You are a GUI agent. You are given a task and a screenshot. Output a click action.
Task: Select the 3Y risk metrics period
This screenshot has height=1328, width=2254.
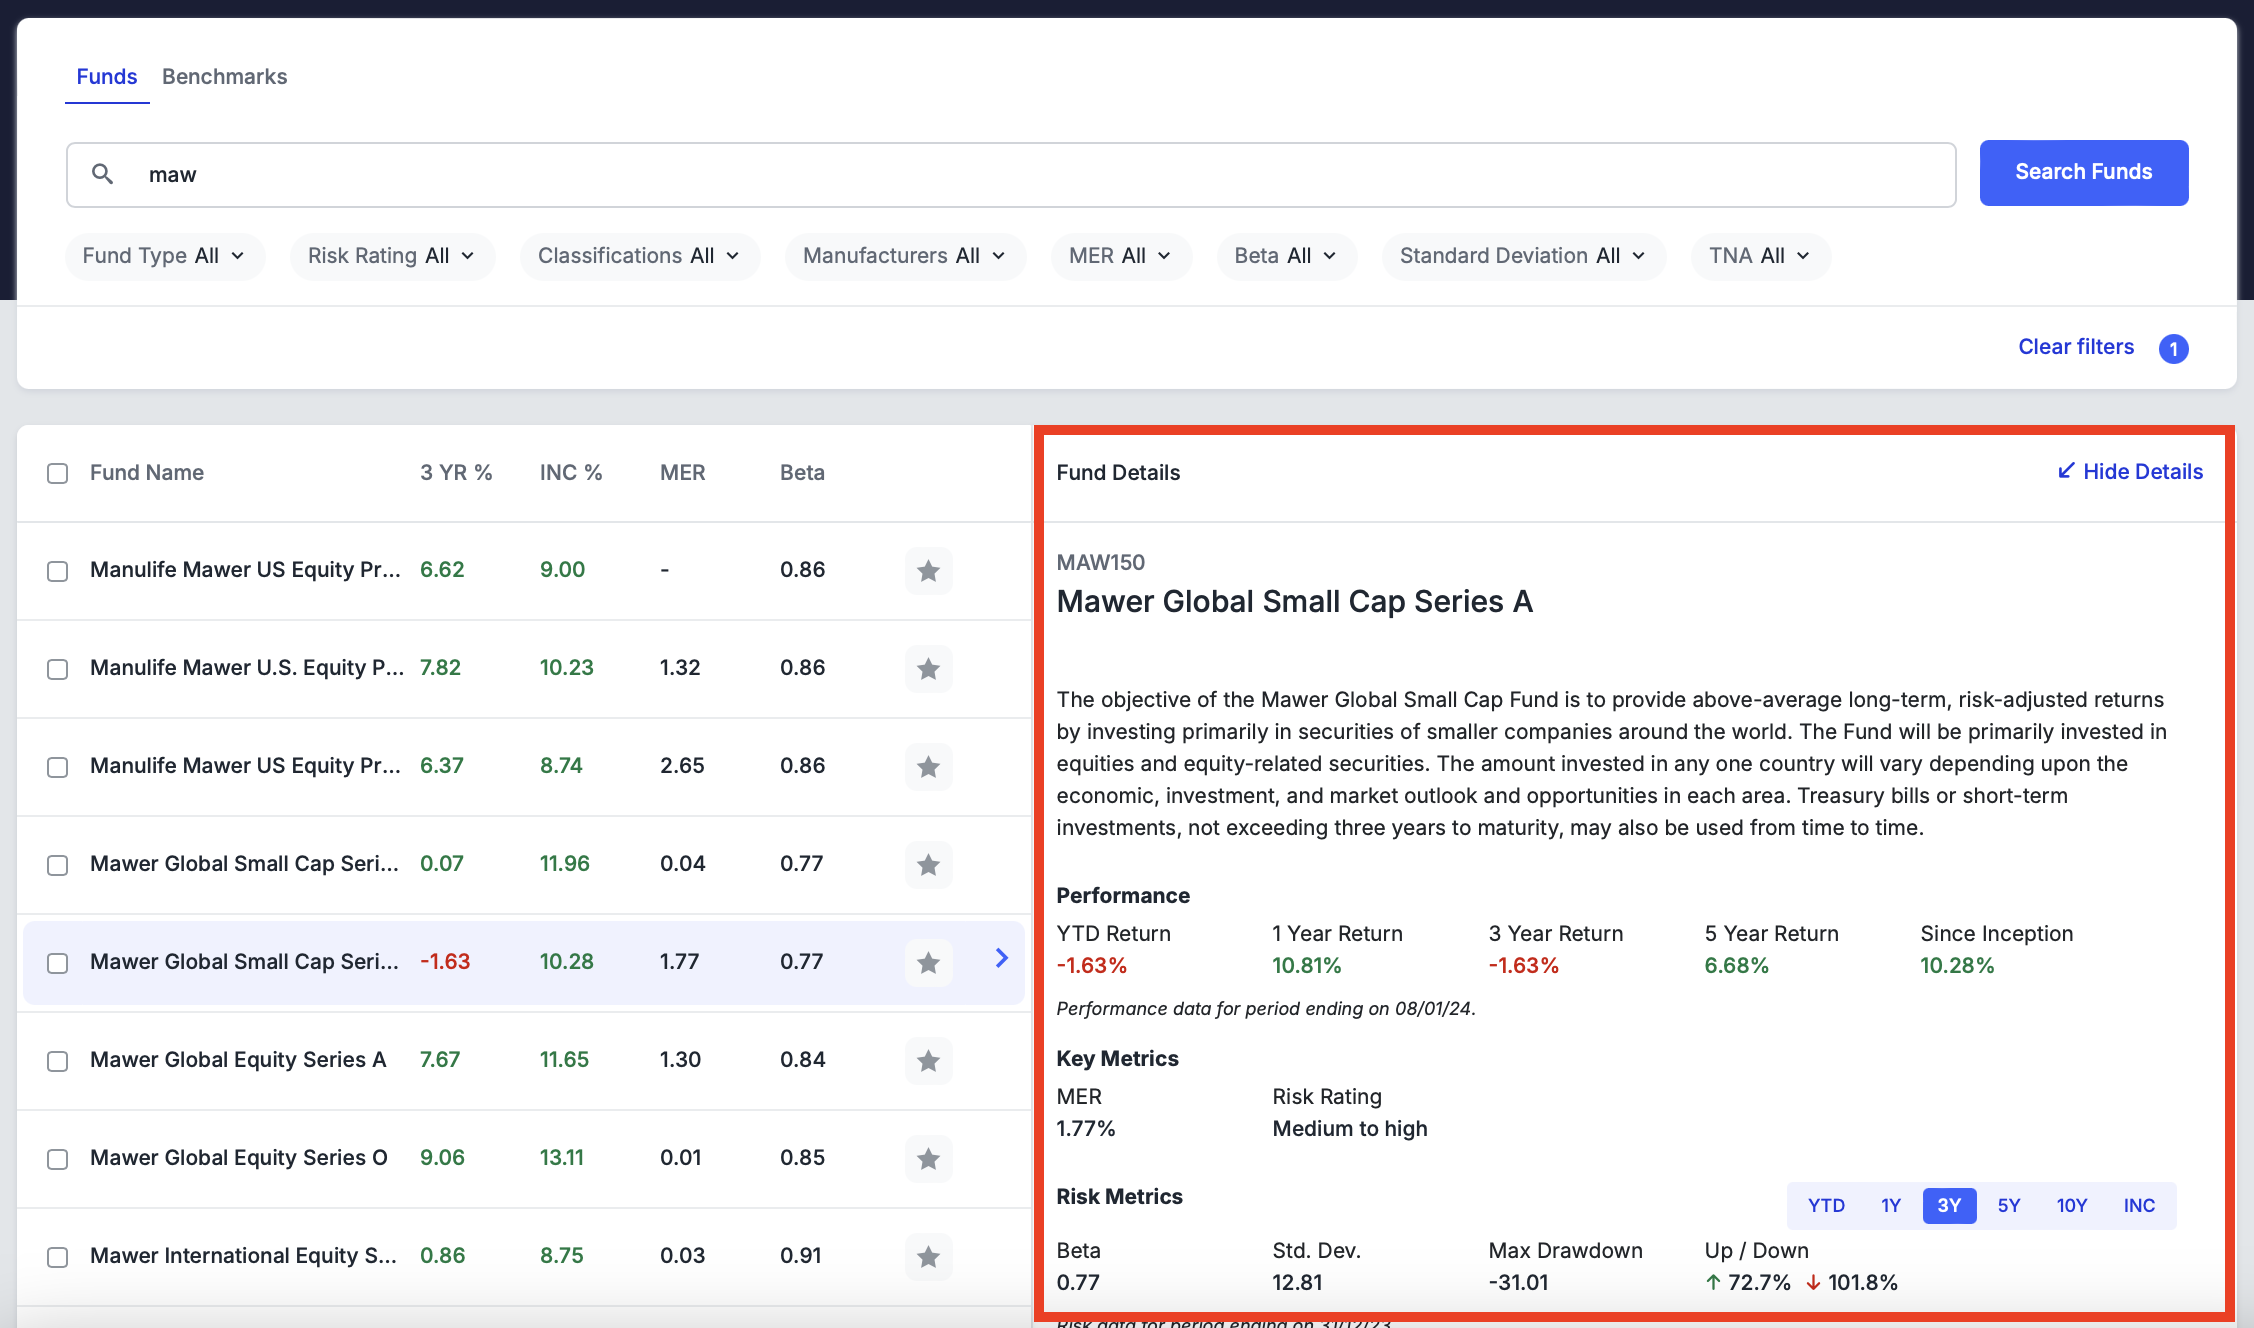(1949, 1206)
